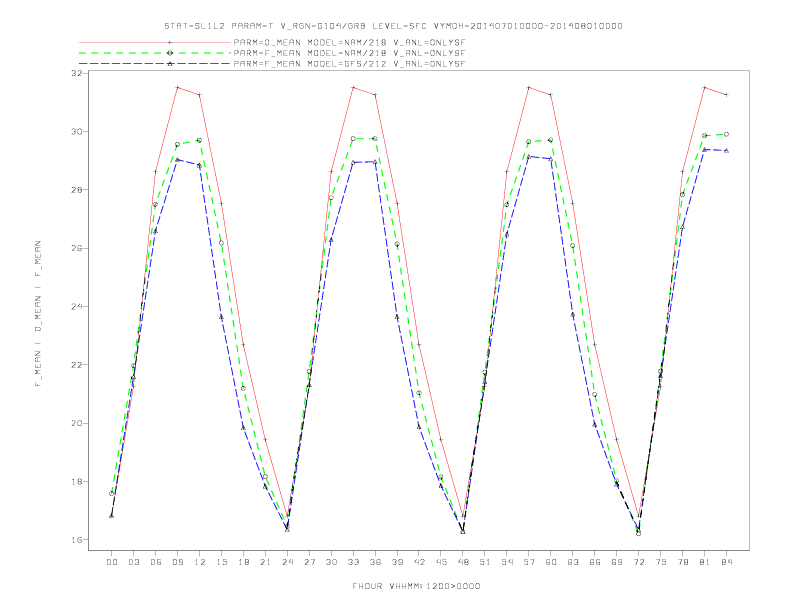
Task: Click x-axis forecast hour label 15
Action: tap(221, 562)
